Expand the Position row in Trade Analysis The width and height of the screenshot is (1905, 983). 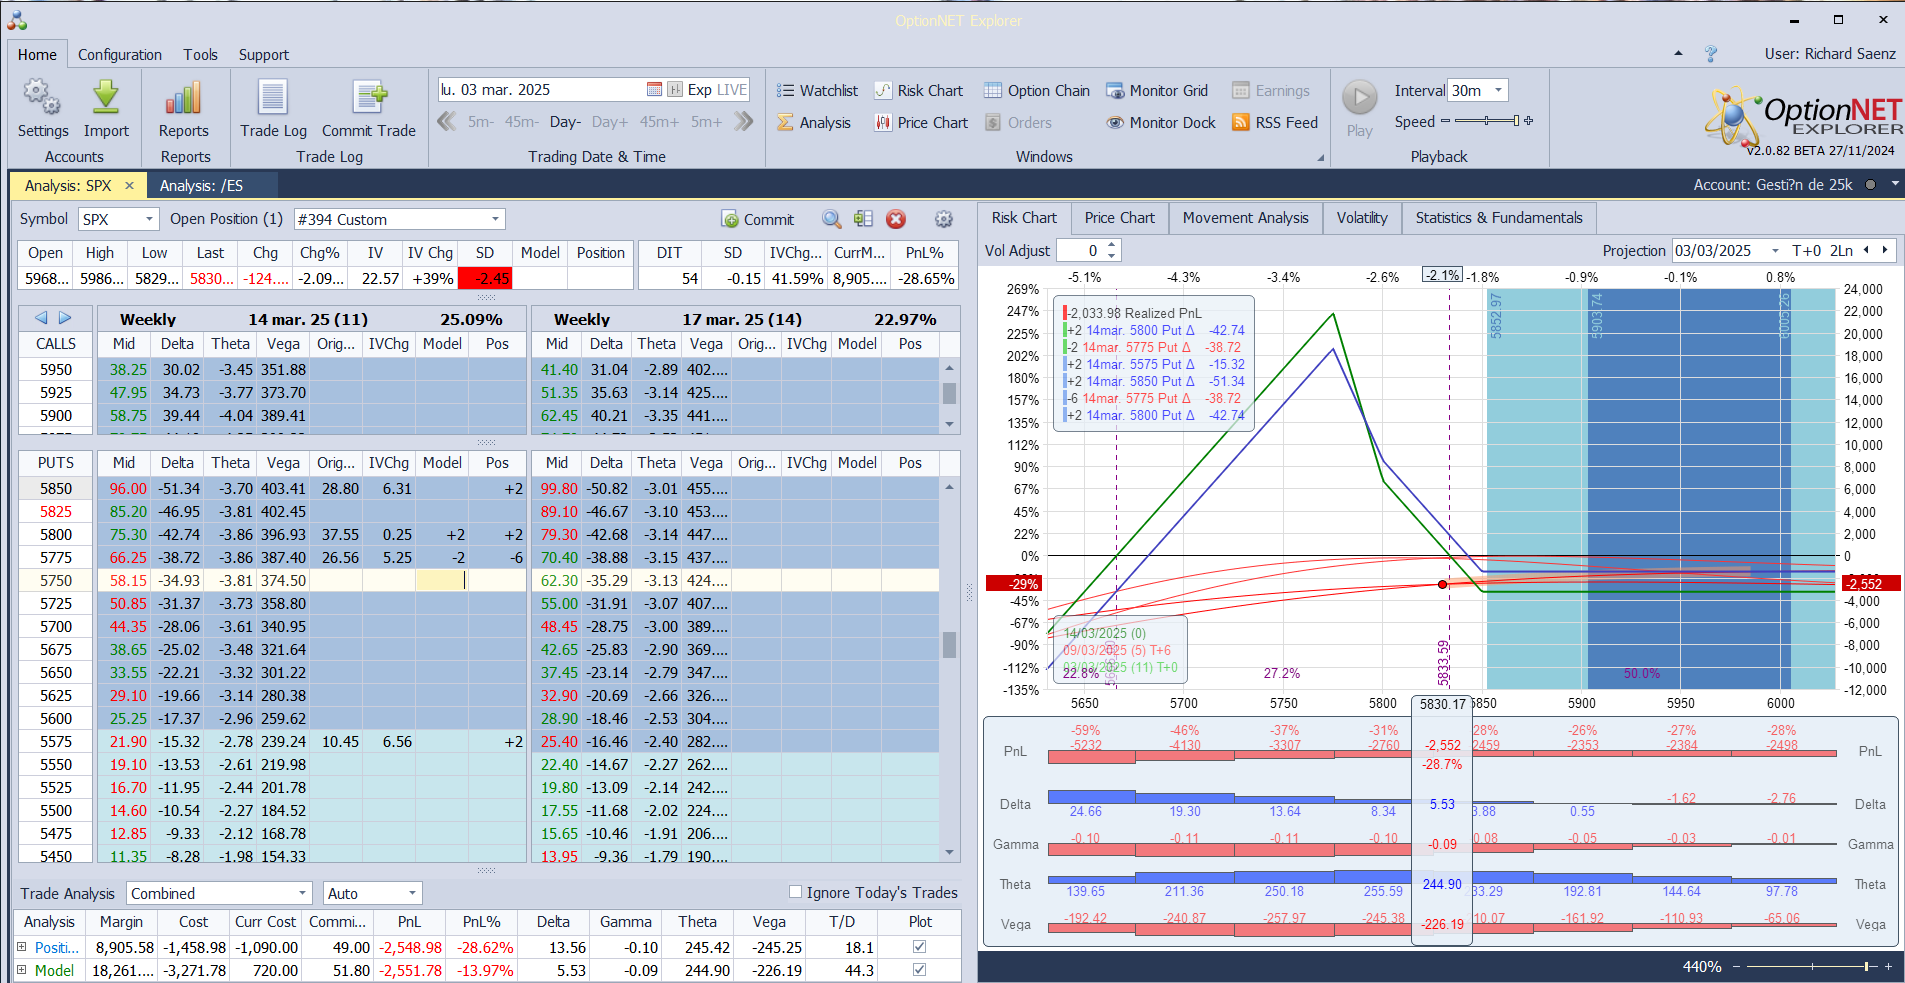(x=22, y=947)
